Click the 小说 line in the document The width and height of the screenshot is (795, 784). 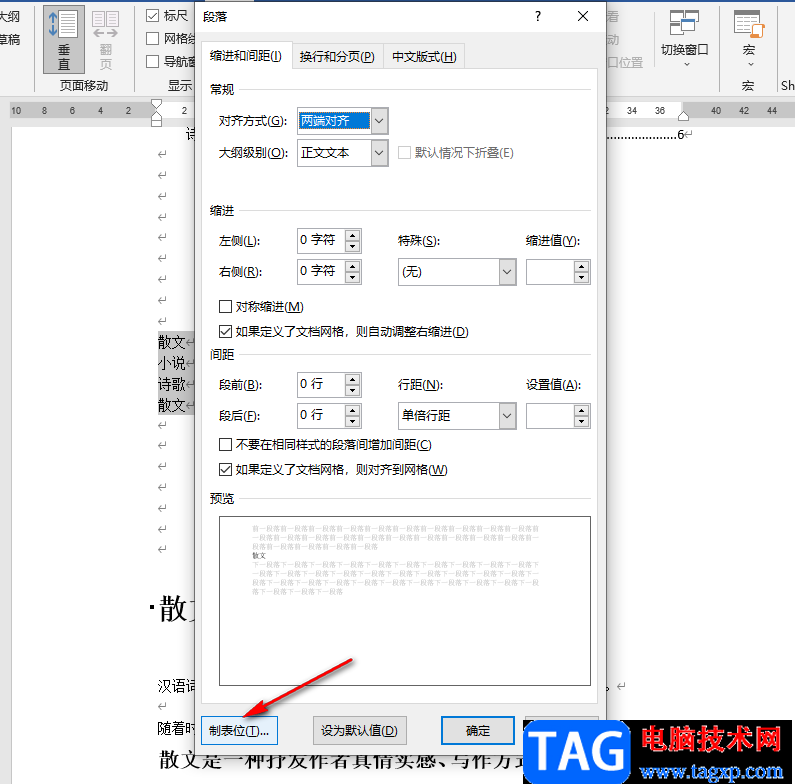172,363
